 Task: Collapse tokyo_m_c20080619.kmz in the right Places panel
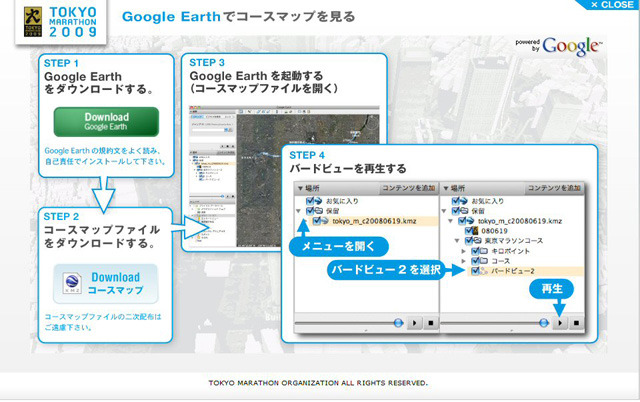click(x=451, y=221)
